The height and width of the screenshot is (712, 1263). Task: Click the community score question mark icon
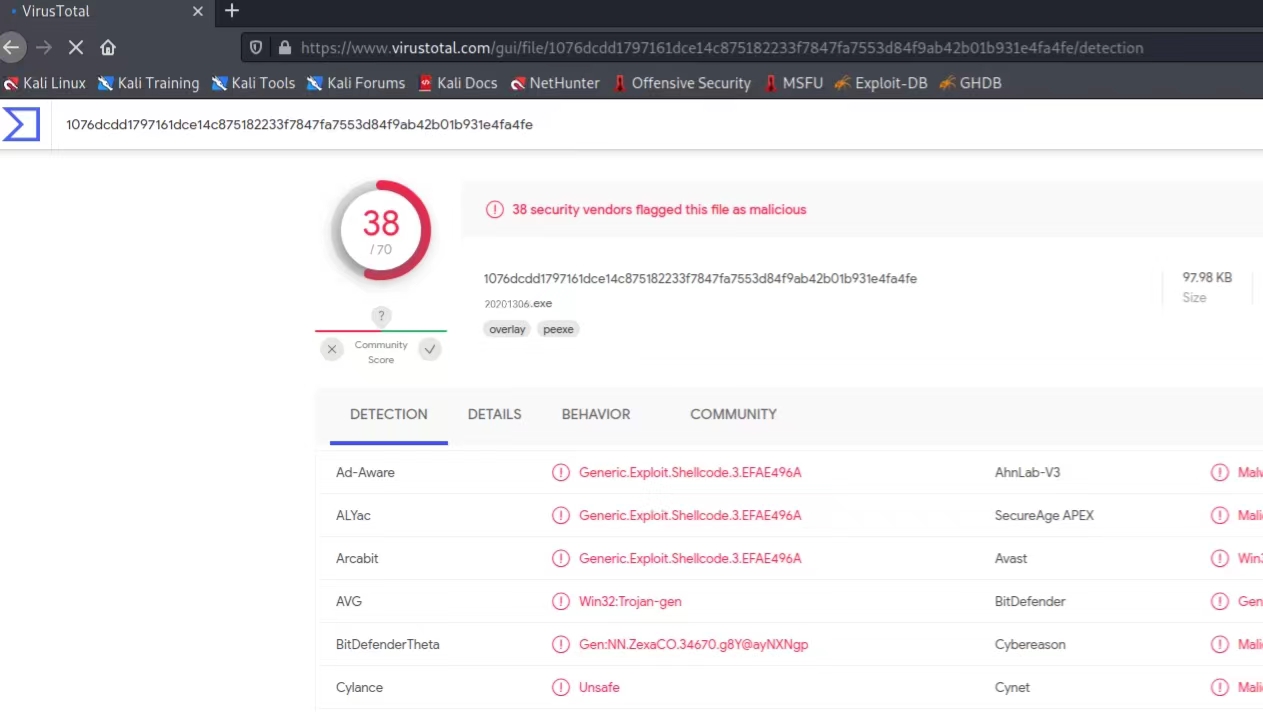point(381,316)
